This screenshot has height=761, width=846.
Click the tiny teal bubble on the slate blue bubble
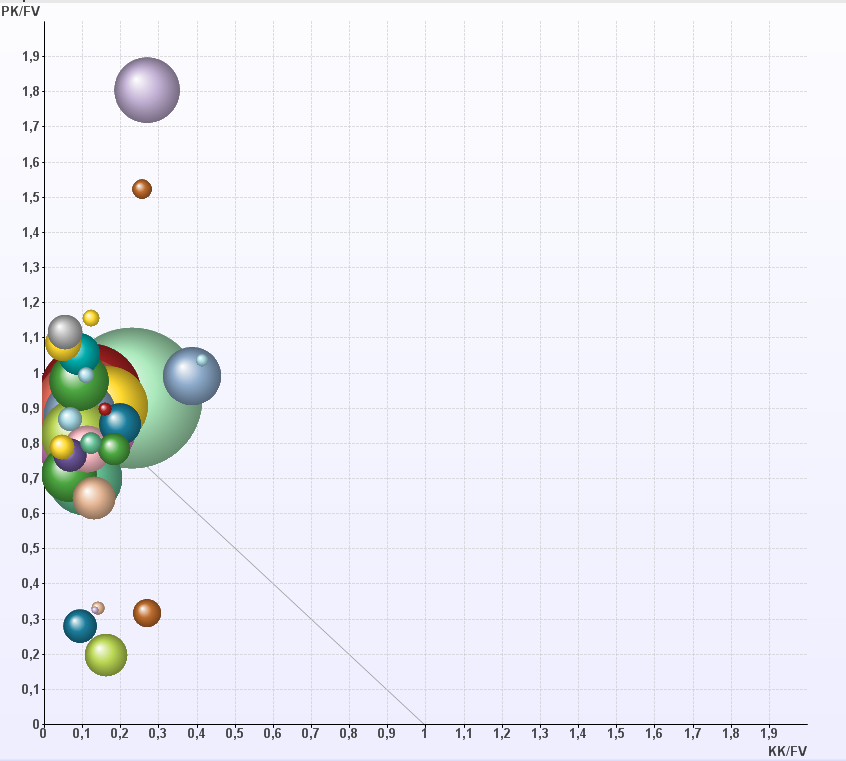point(202,359)
